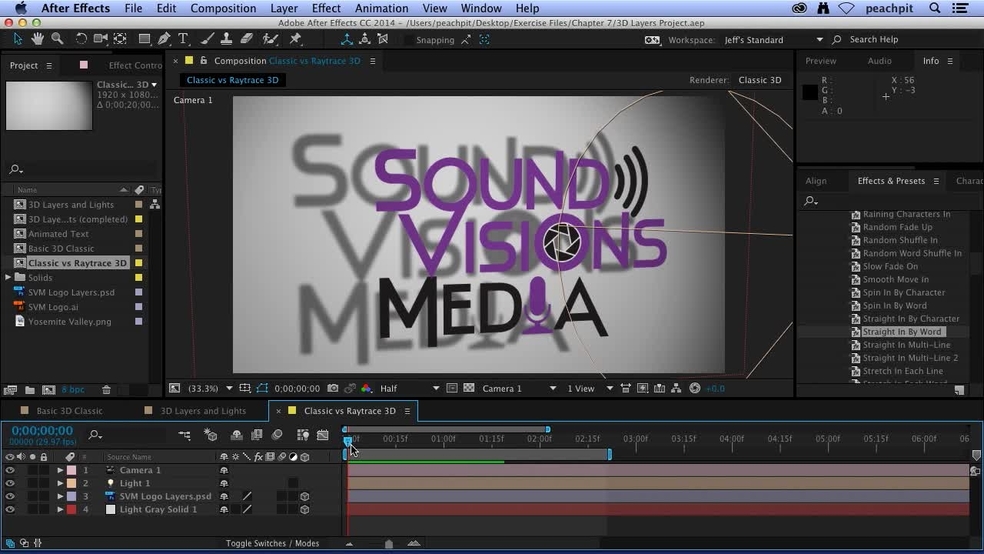984x554 pixels.
Task: Hide the Camera 1 layer
Action: click(x=9, y=470)
